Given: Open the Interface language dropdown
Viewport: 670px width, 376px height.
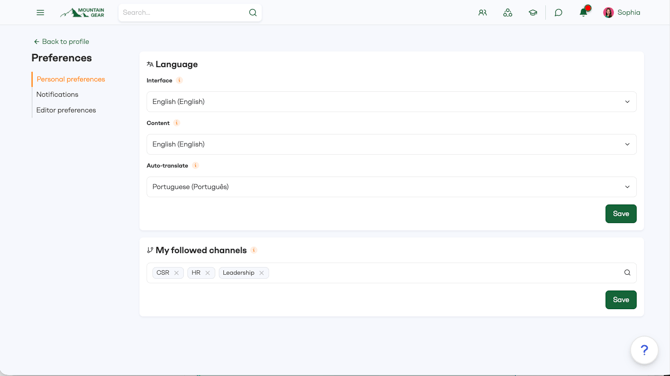Looking at the screenshot, I should (391, 102).
